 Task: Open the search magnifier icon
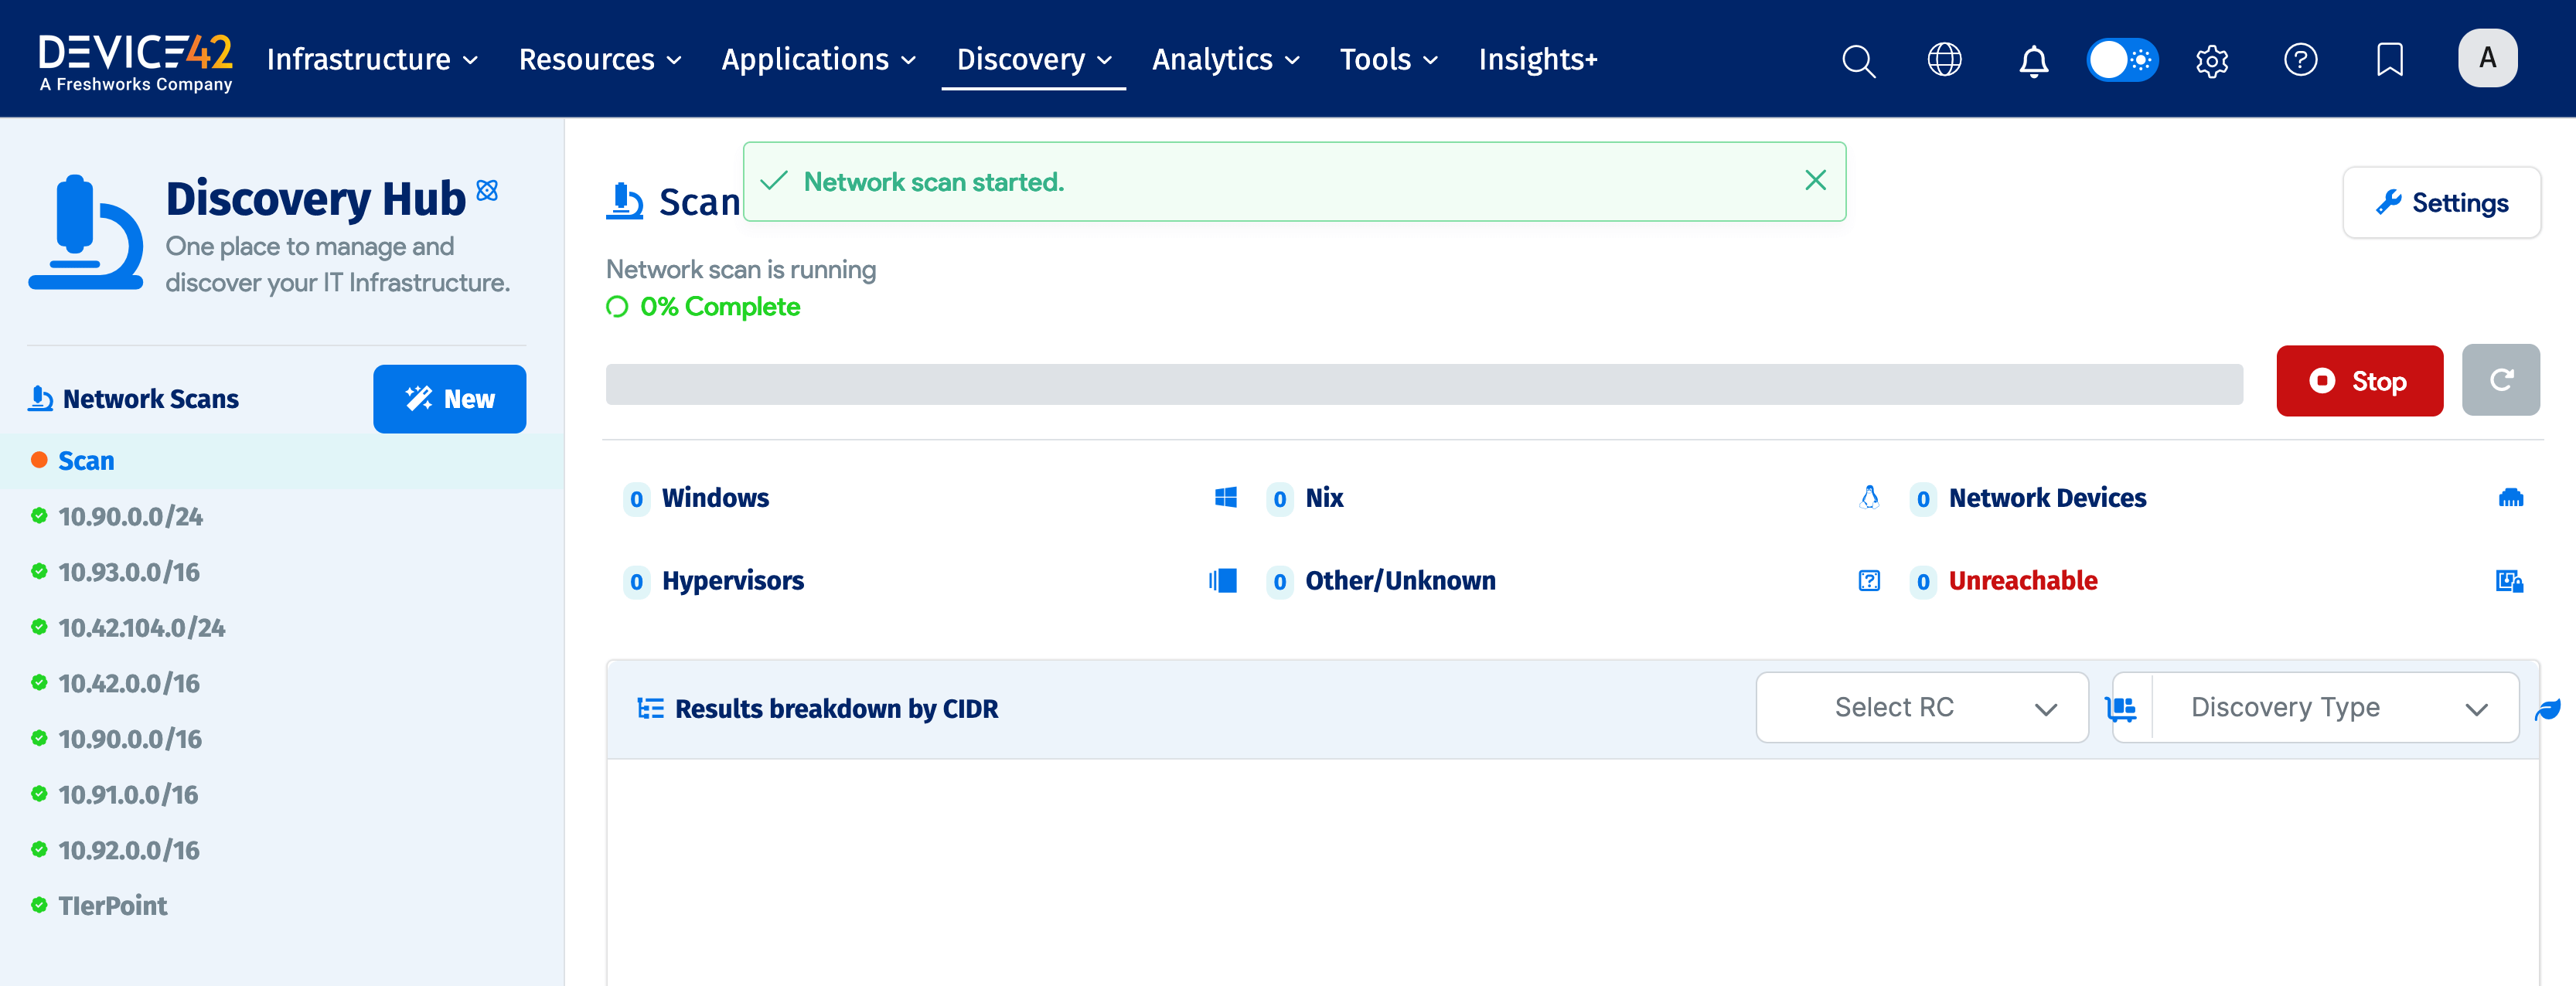[x=1858, y=60]
